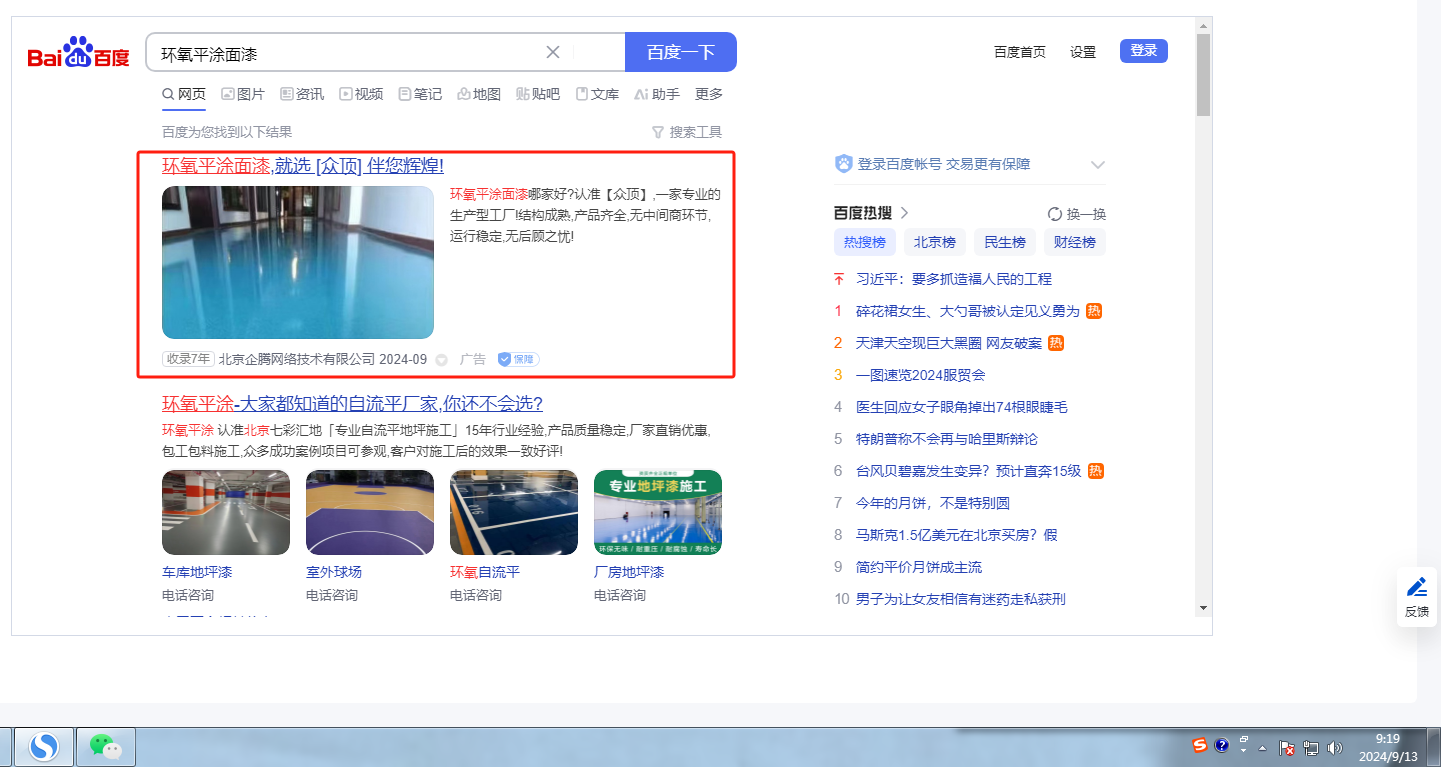Click the 保障 shield badge
Viewport: 1441px width, 767px height.
point(518,359)
